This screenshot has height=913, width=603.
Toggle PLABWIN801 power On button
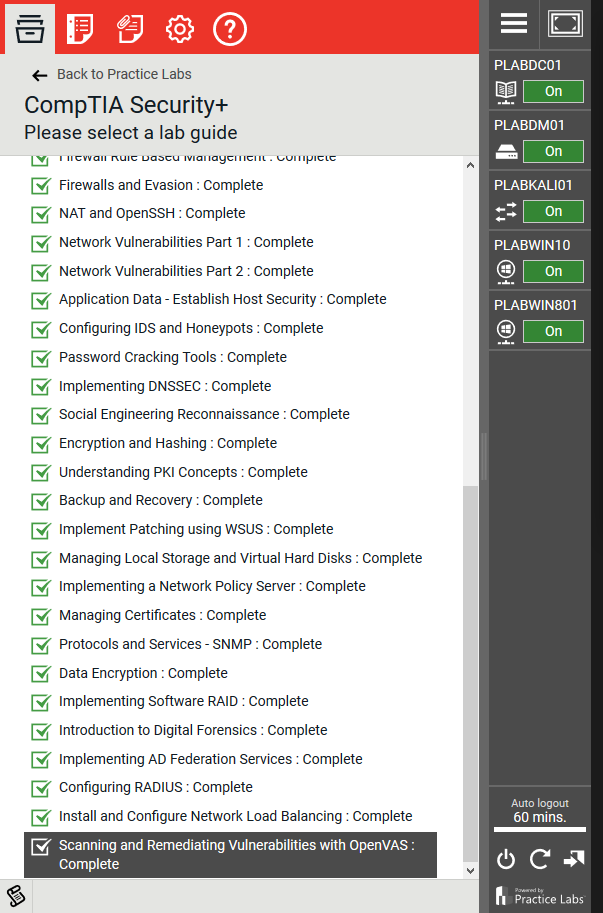coord(553,331)
